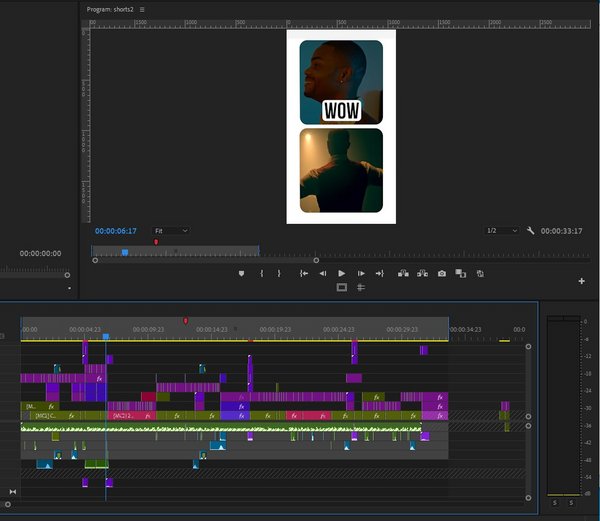Click the Mark In bracket button
This screenshot has width=600, height=521.
click(x=262, y=274)
